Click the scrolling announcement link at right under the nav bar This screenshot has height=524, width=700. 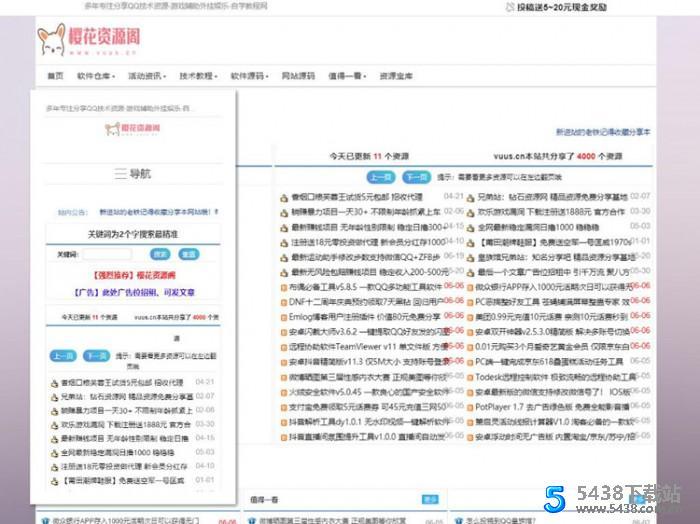603,132
